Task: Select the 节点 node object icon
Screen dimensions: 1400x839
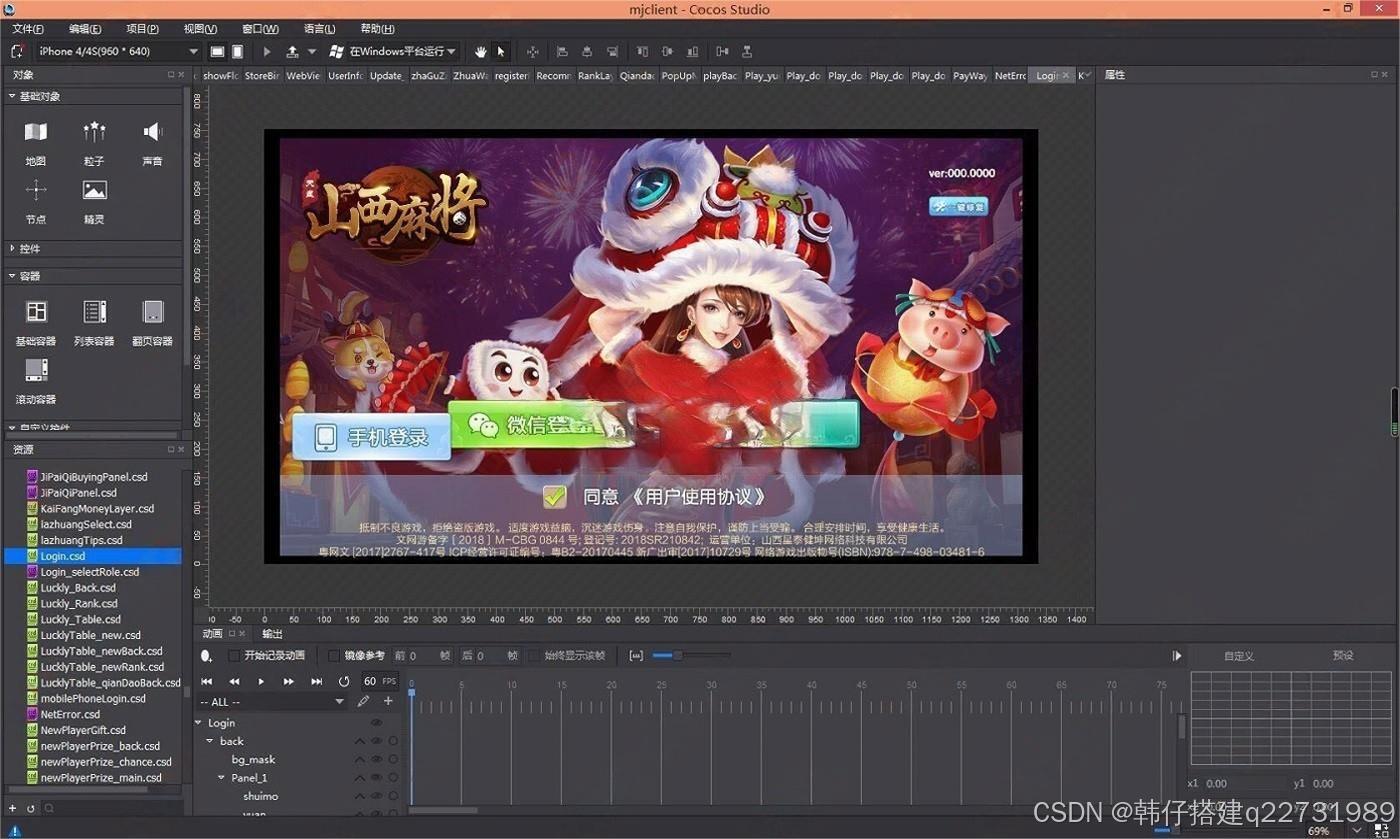Action: click(x=36, y=190)
